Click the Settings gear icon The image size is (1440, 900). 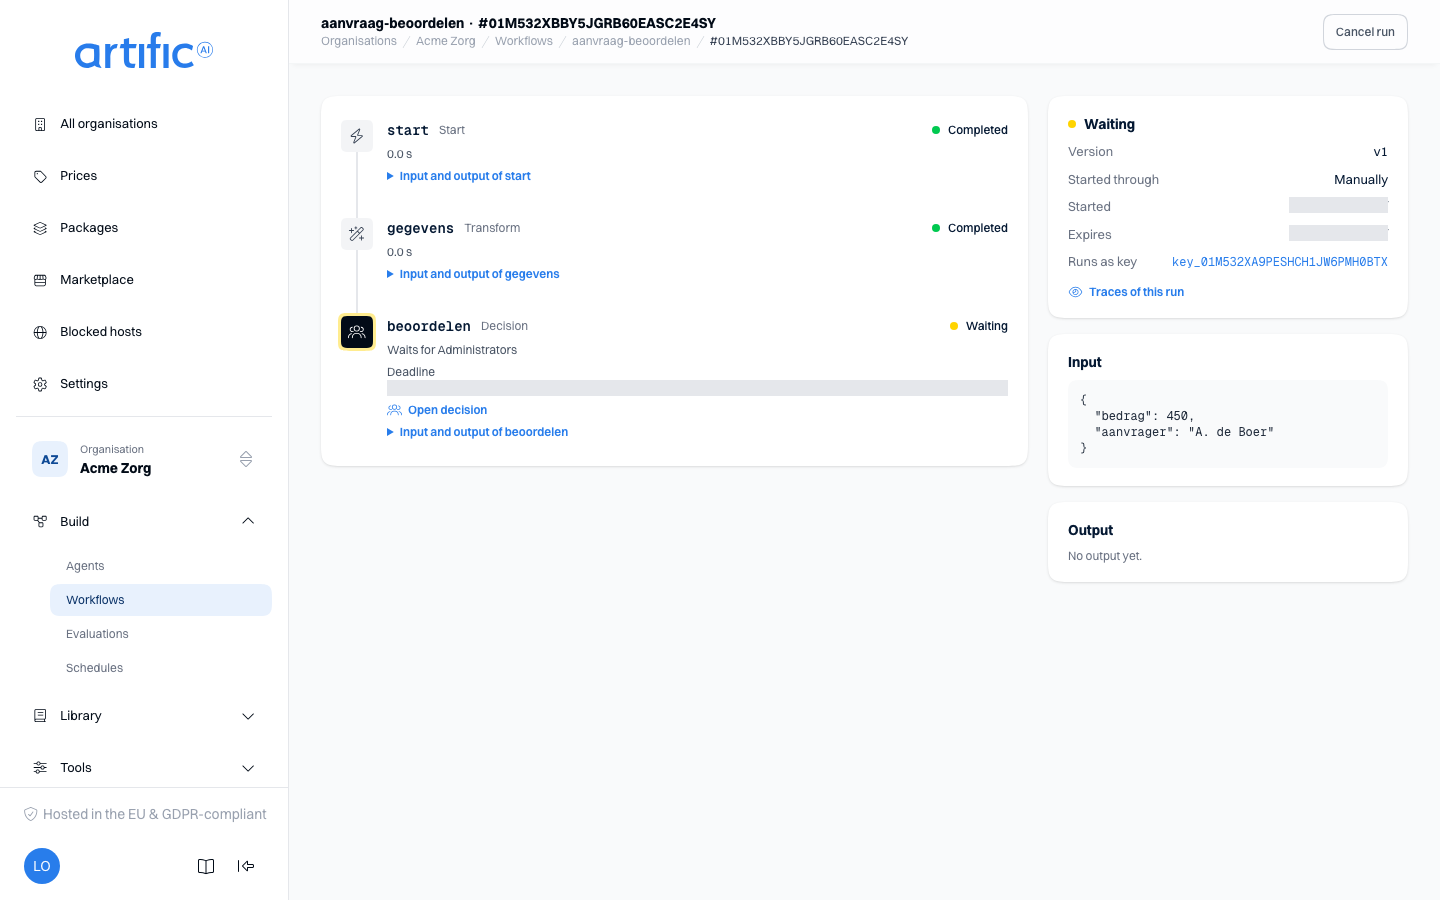pos(40,384)
